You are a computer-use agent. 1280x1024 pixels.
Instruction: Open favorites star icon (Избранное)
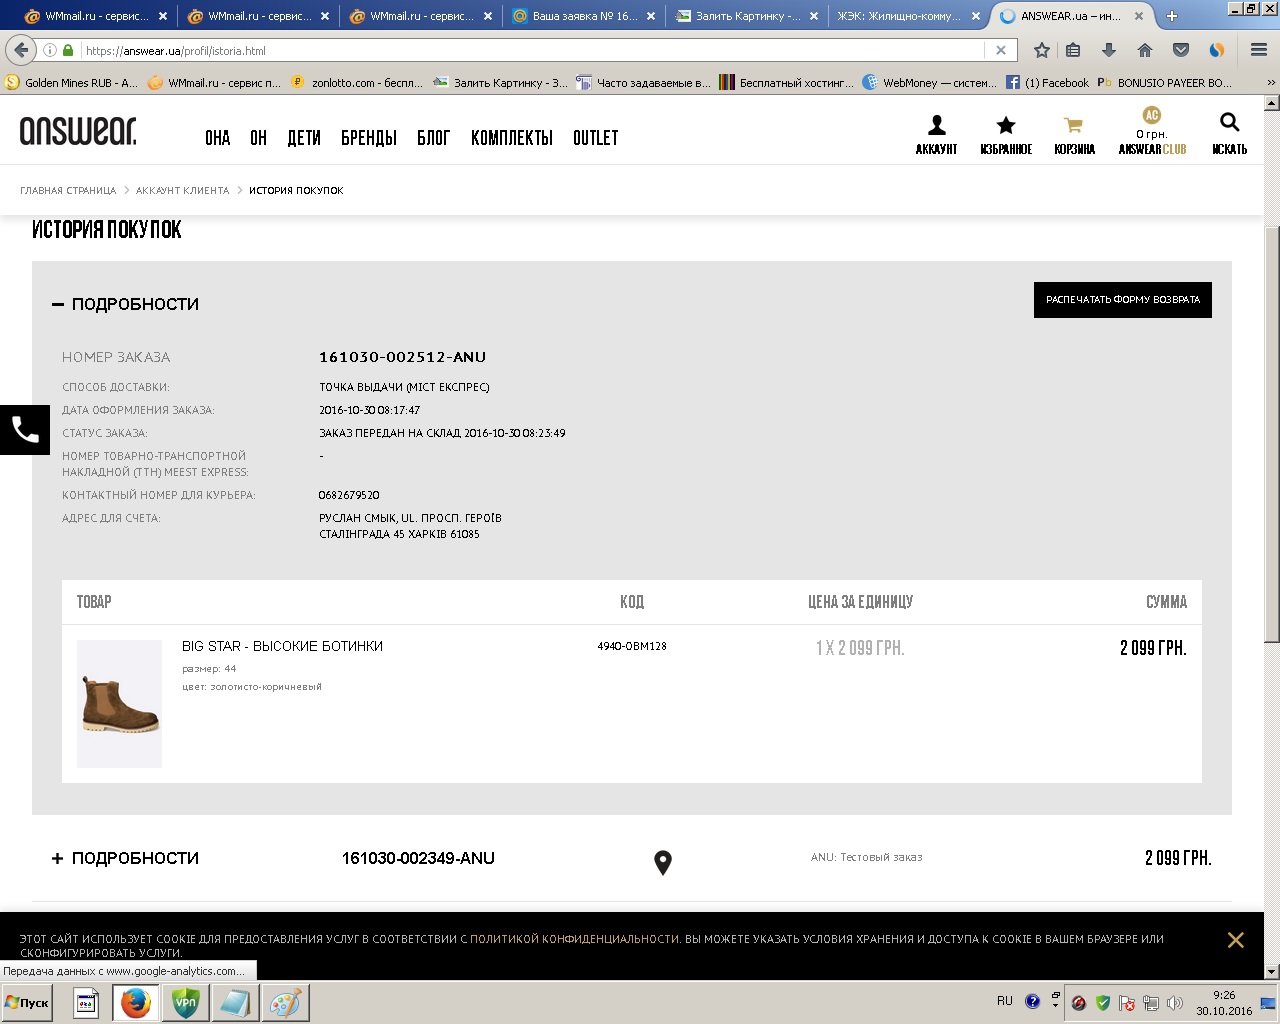[1006, 125]
